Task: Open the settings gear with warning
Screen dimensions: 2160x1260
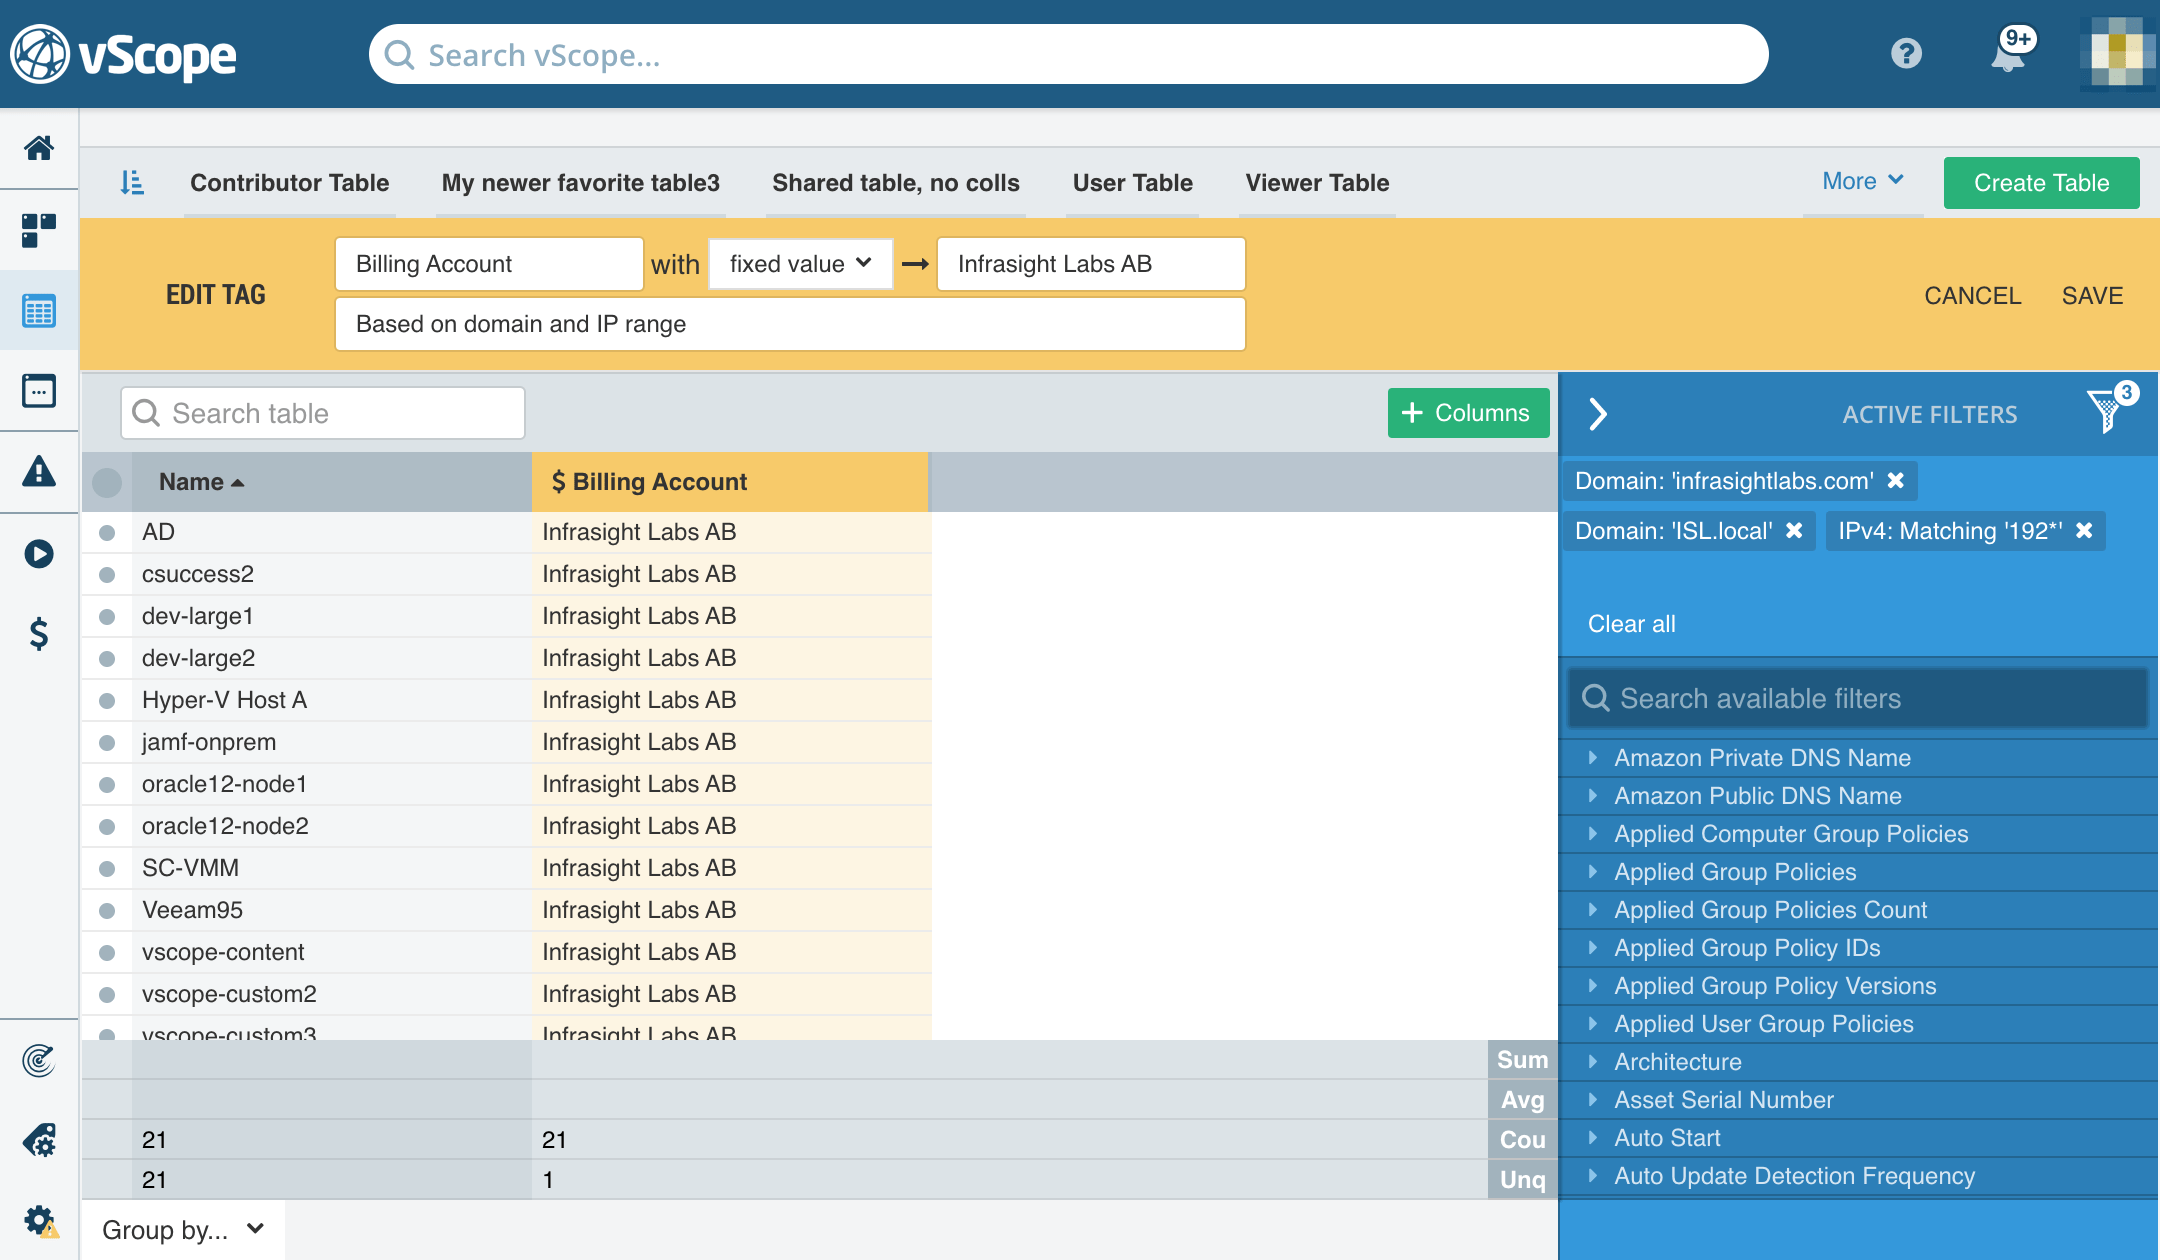Action: pos(41,1221)
